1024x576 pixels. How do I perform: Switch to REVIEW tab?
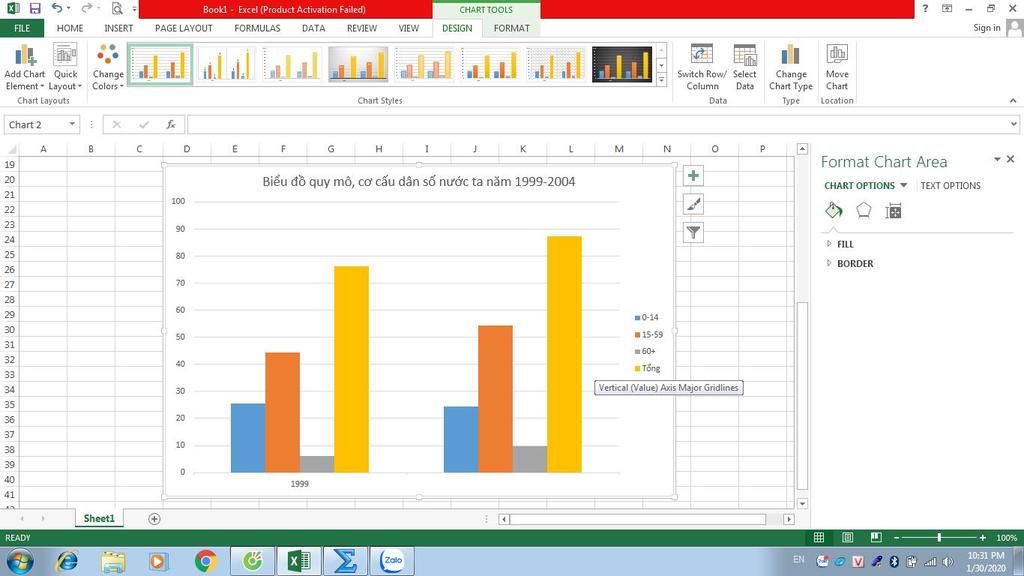click(362, 28)
